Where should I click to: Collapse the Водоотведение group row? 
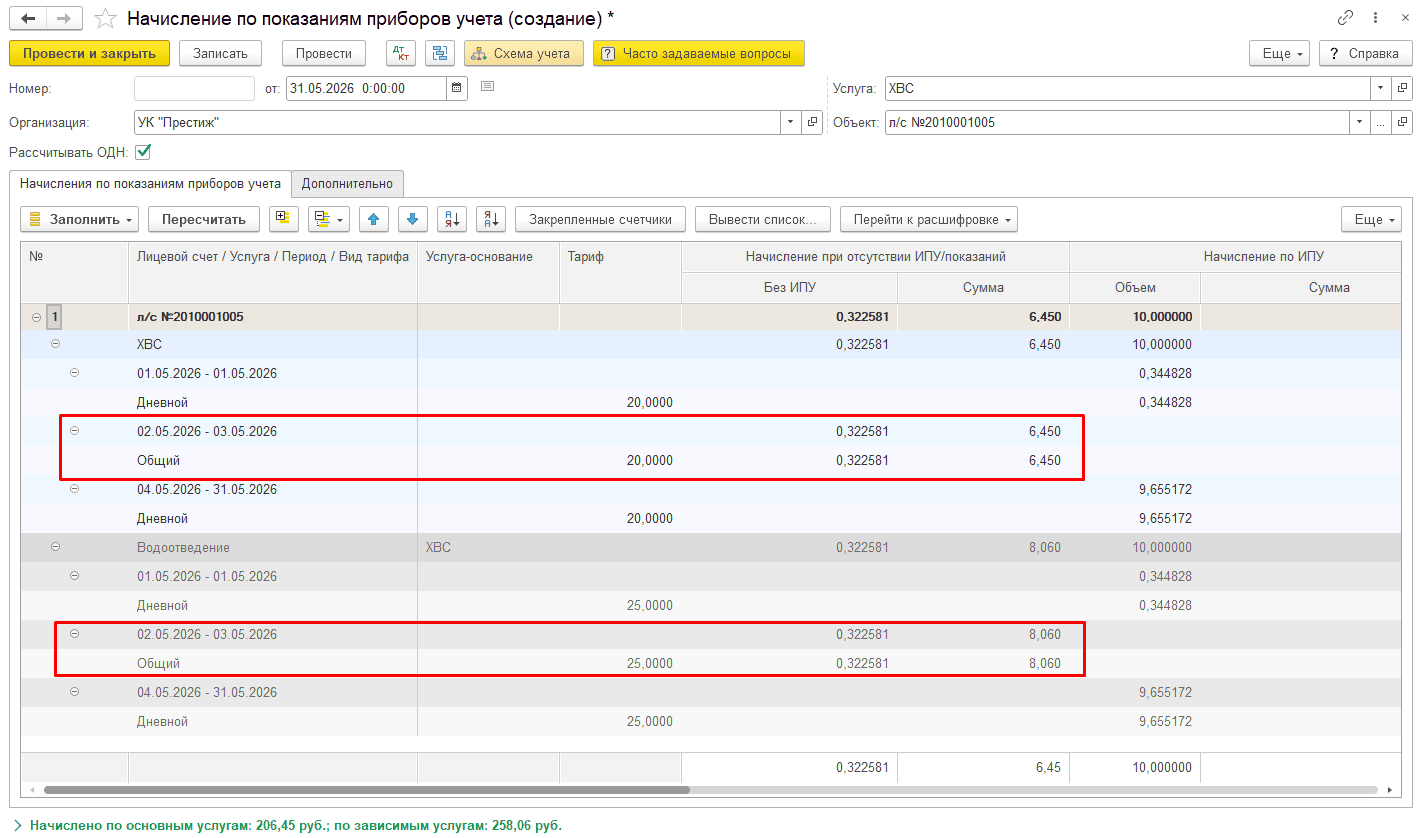click(55, 547)
